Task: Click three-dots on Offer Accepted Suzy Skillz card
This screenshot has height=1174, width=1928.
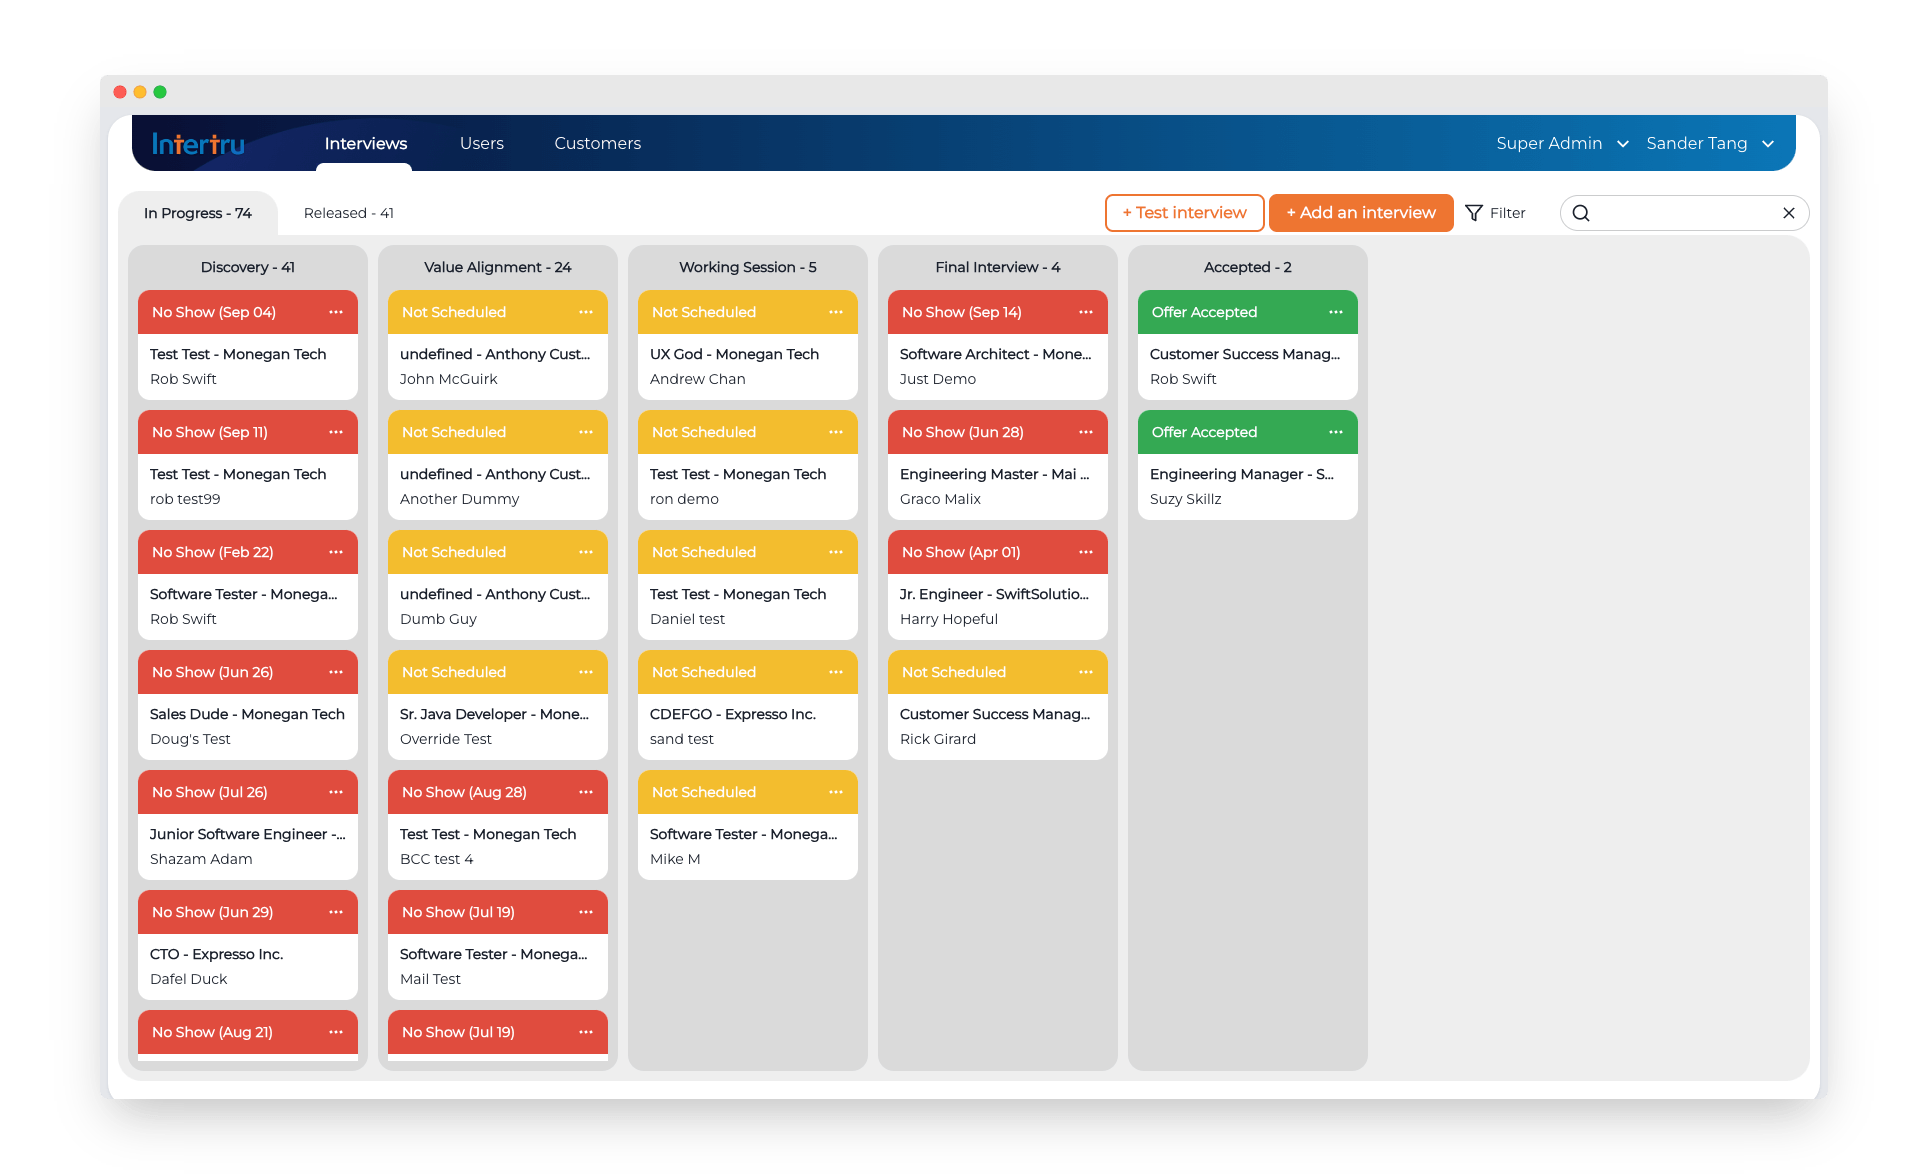Action: click(x=1336, y=432)
